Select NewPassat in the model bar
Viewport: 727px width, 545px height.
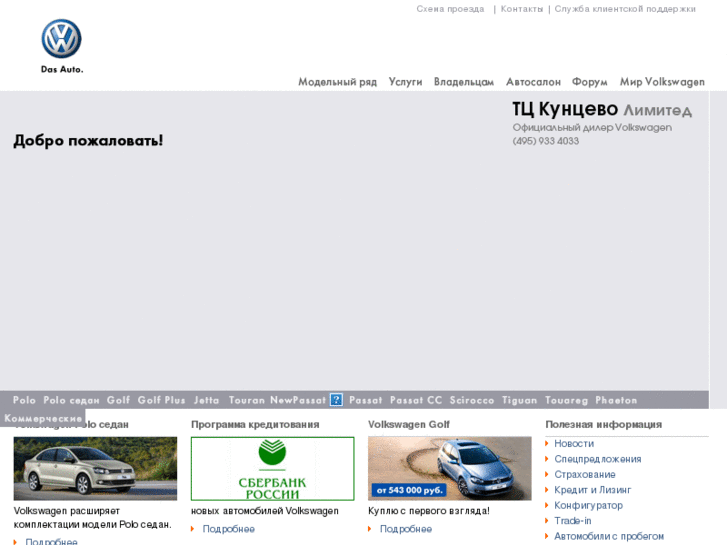[298, 400]
